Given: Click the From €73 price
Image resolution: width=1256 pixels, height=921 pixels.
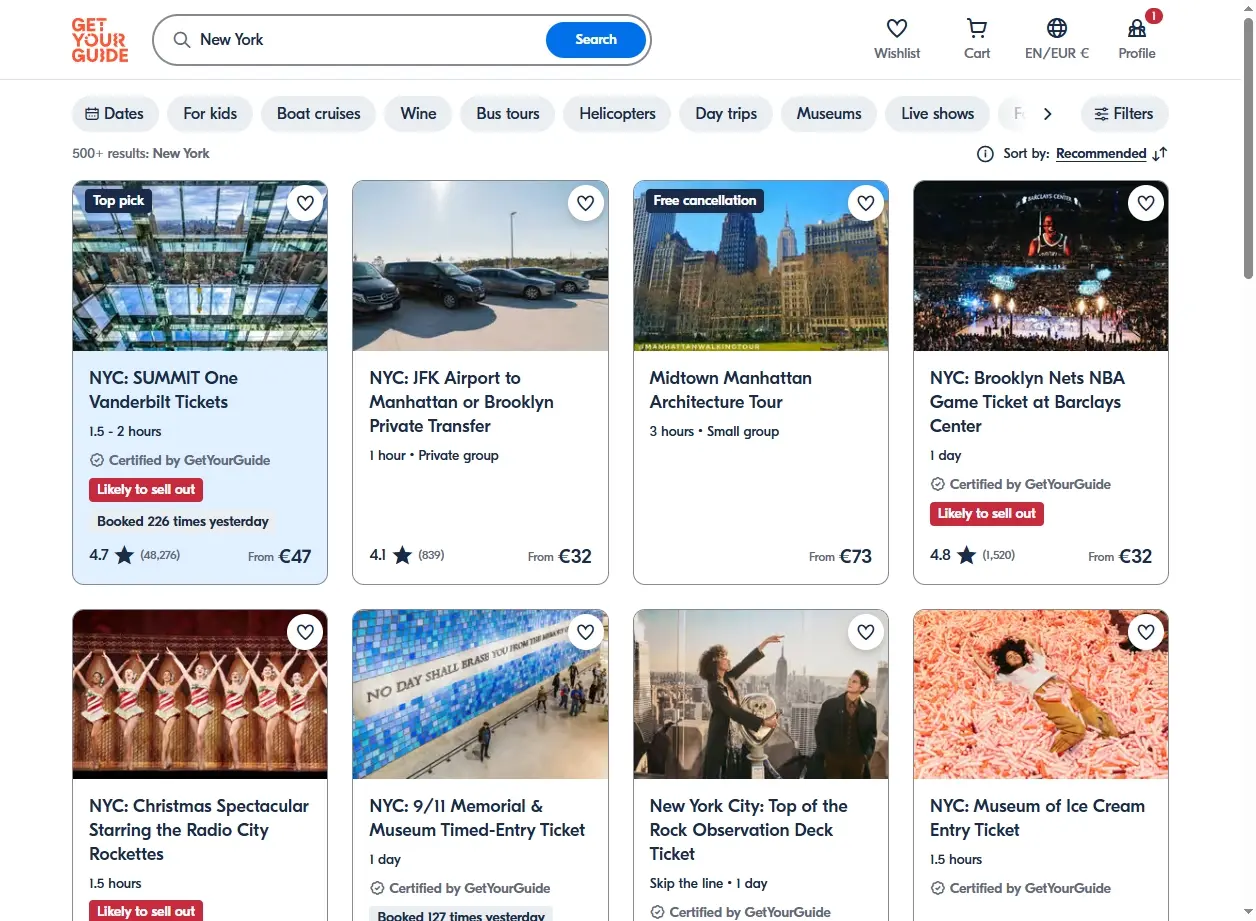Looking at the screenshot, I should tap(841, 556).
